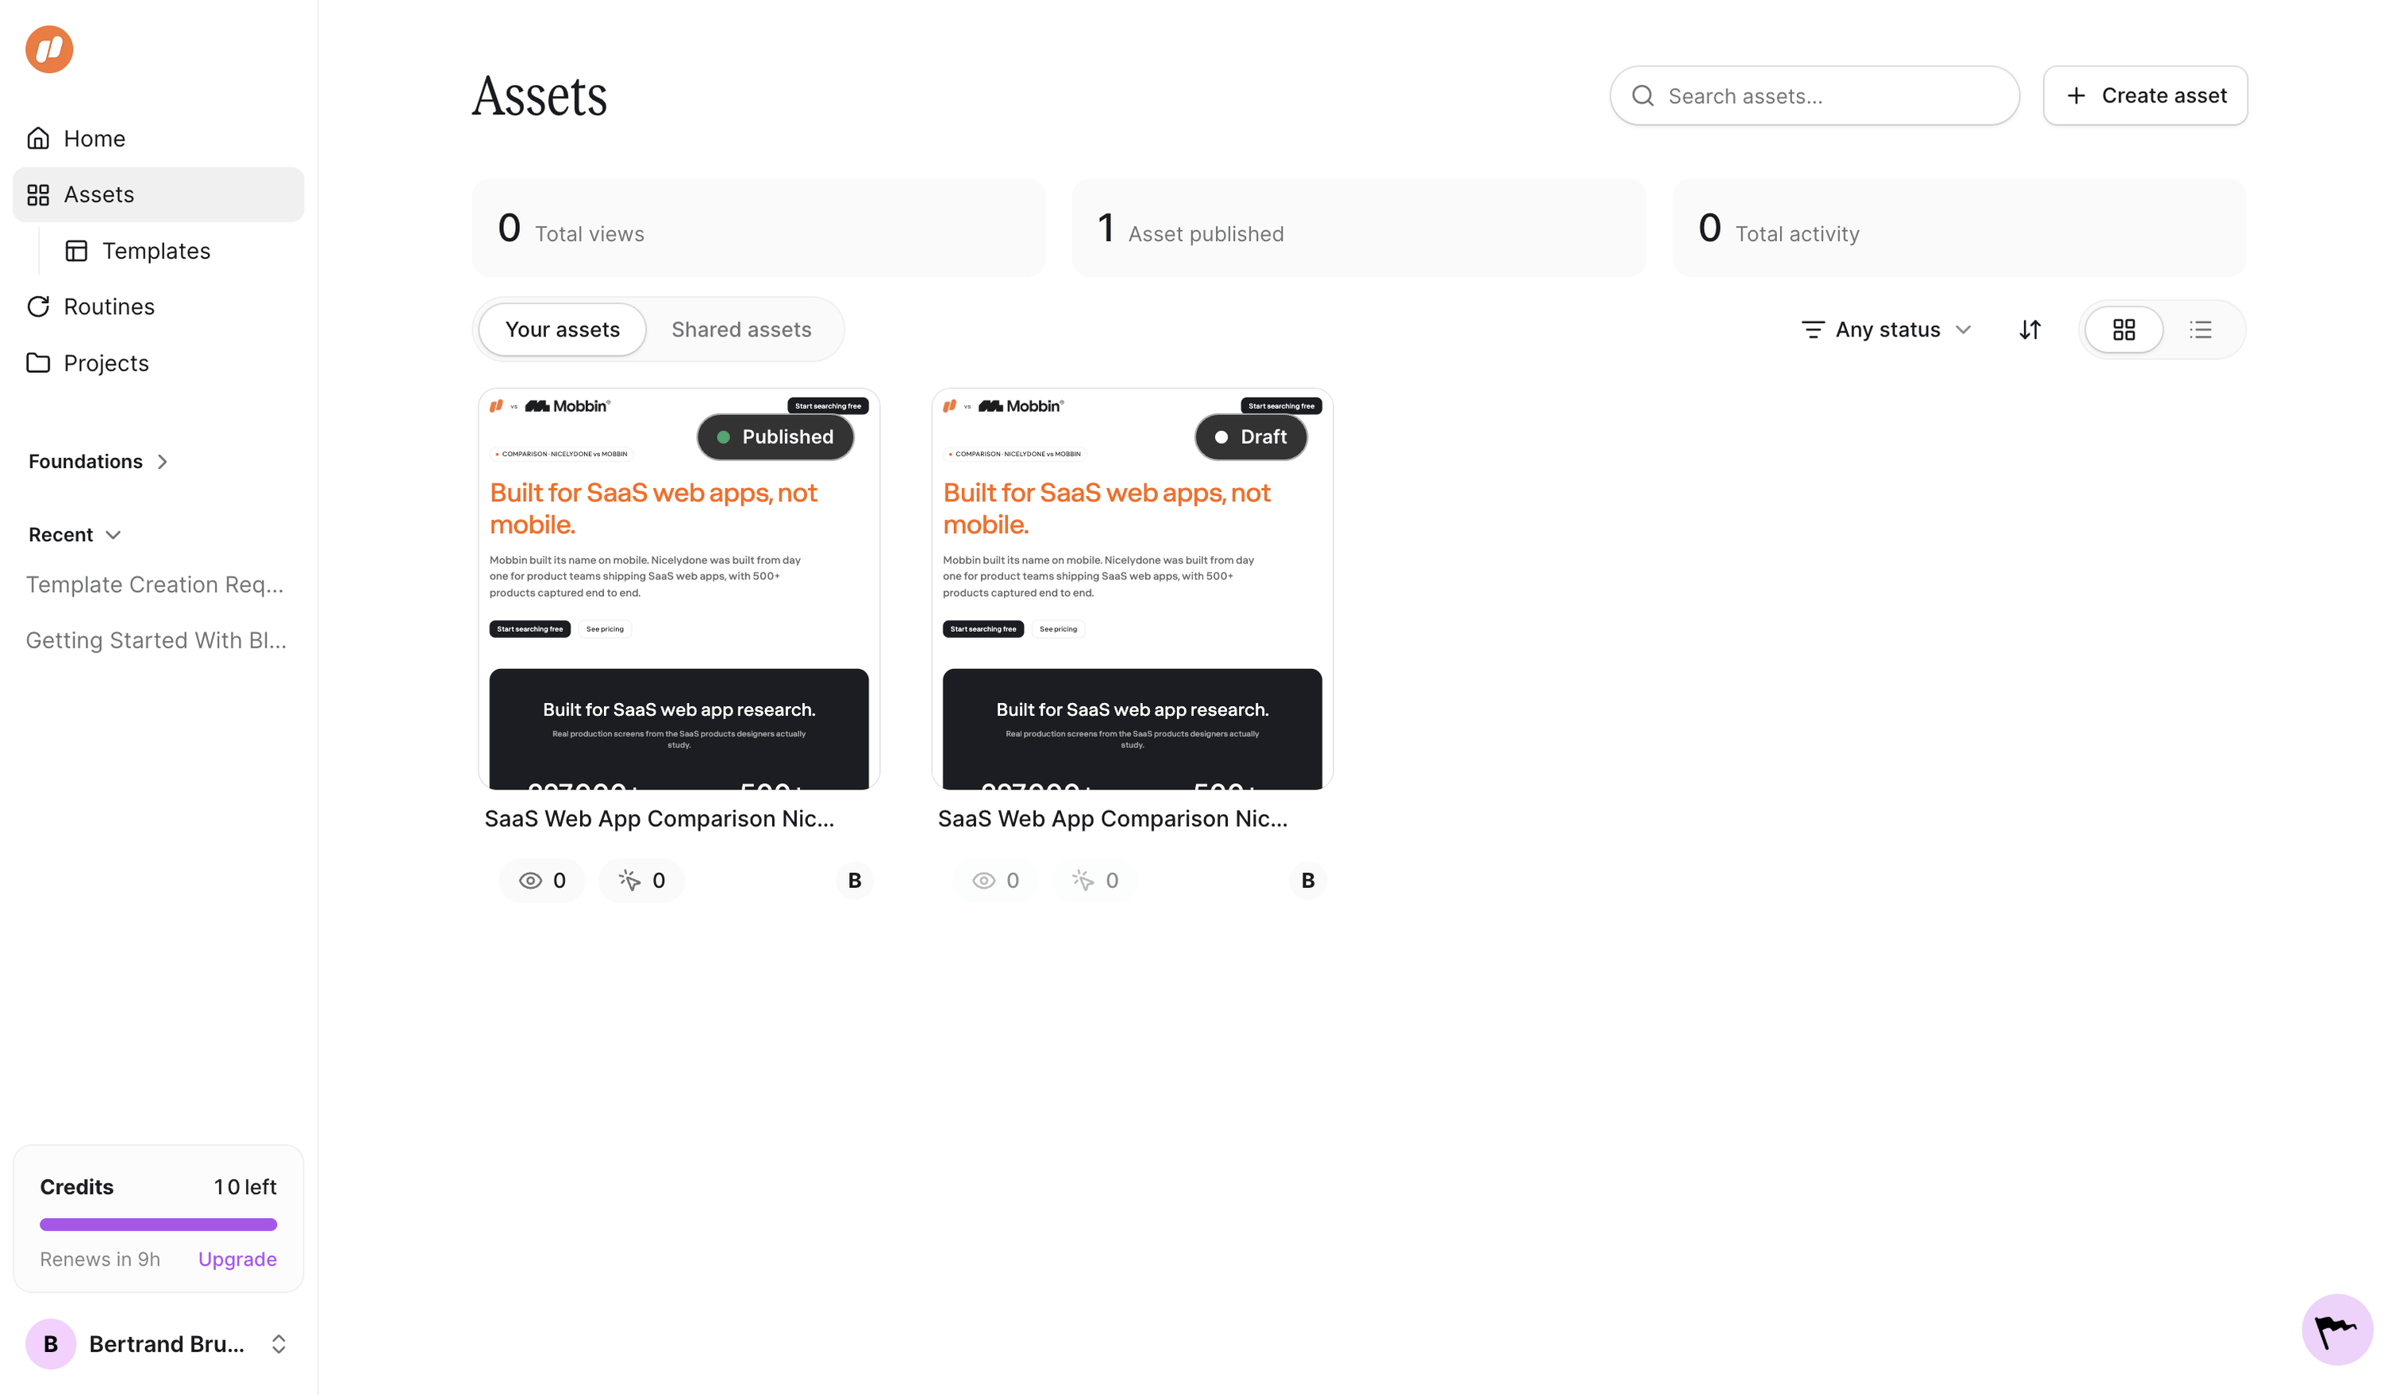
Task: Click the Draft status badge
Action: tap(1250, 437)
